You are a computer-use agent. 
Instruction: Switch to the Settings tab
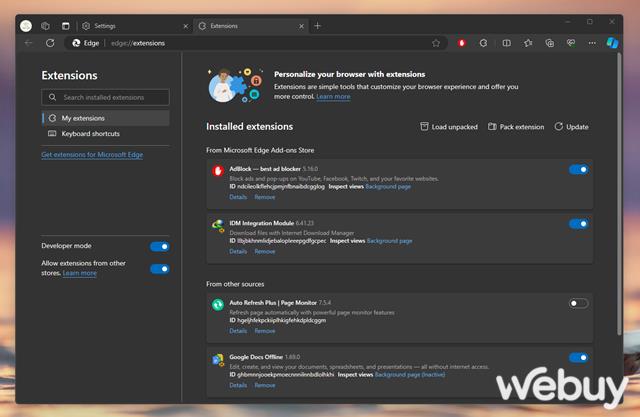click(x=135, y=26)
